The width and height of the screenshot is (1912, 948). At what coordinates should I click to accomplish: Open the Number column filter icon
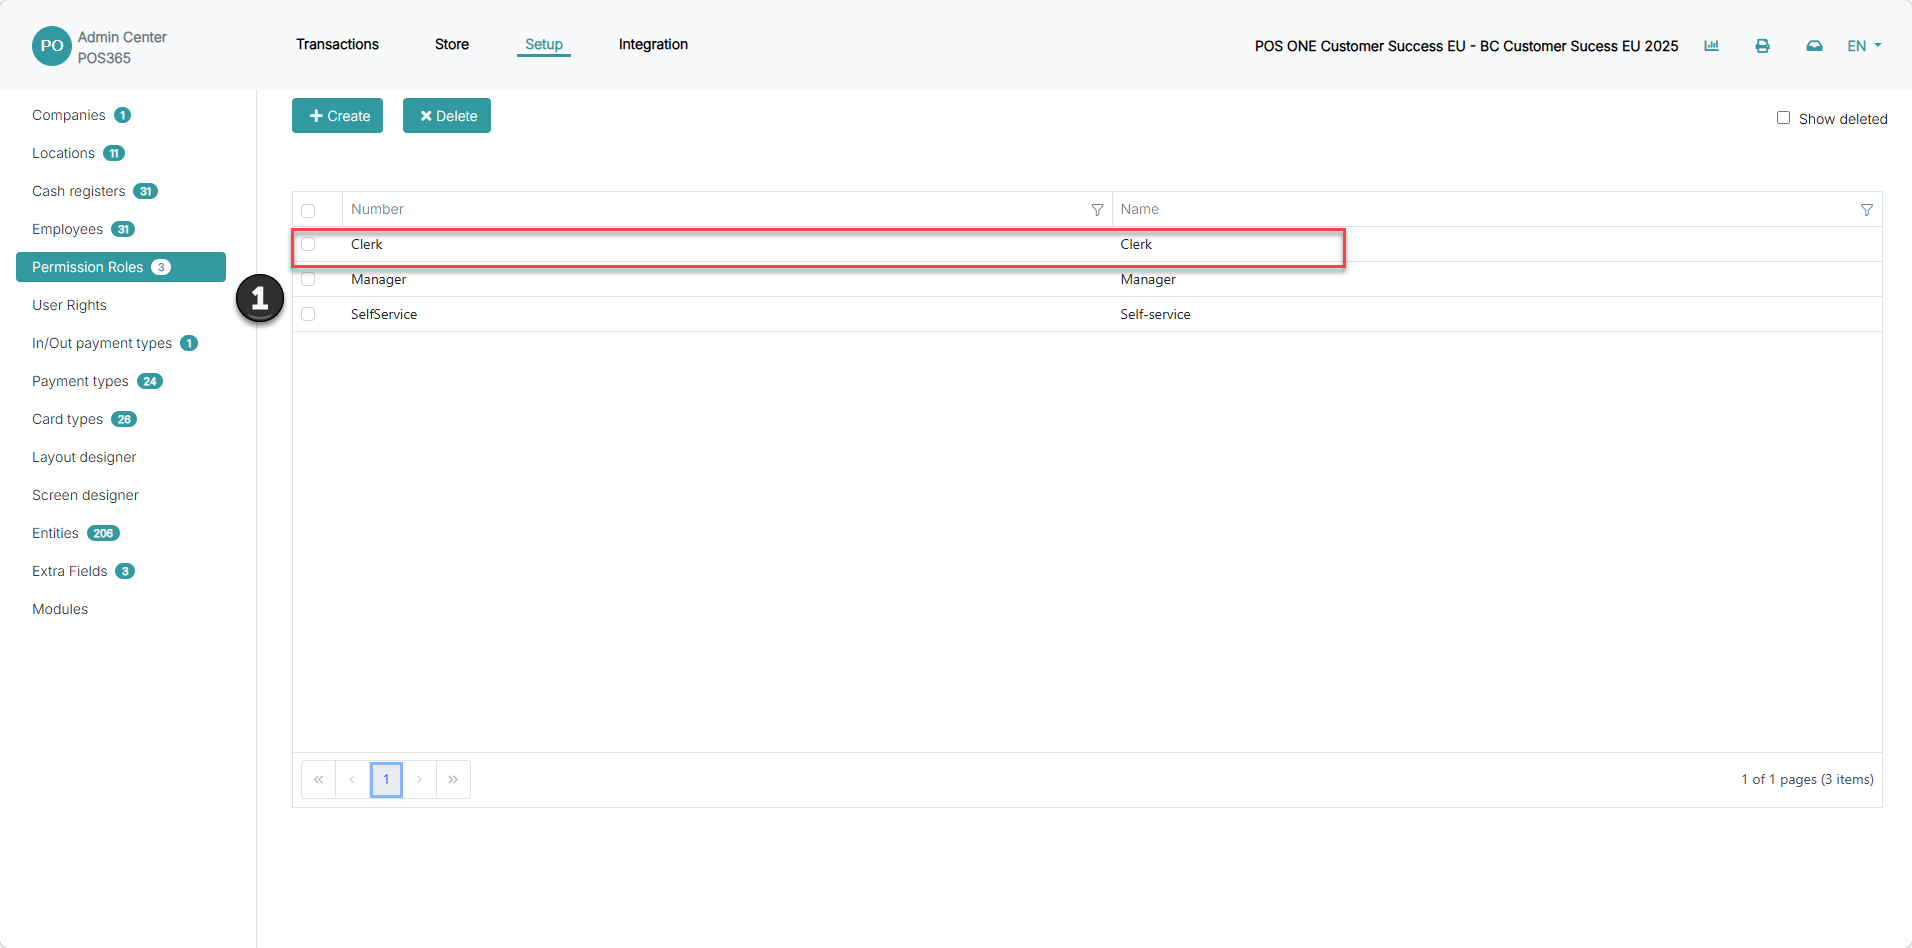coord(1097,210)
